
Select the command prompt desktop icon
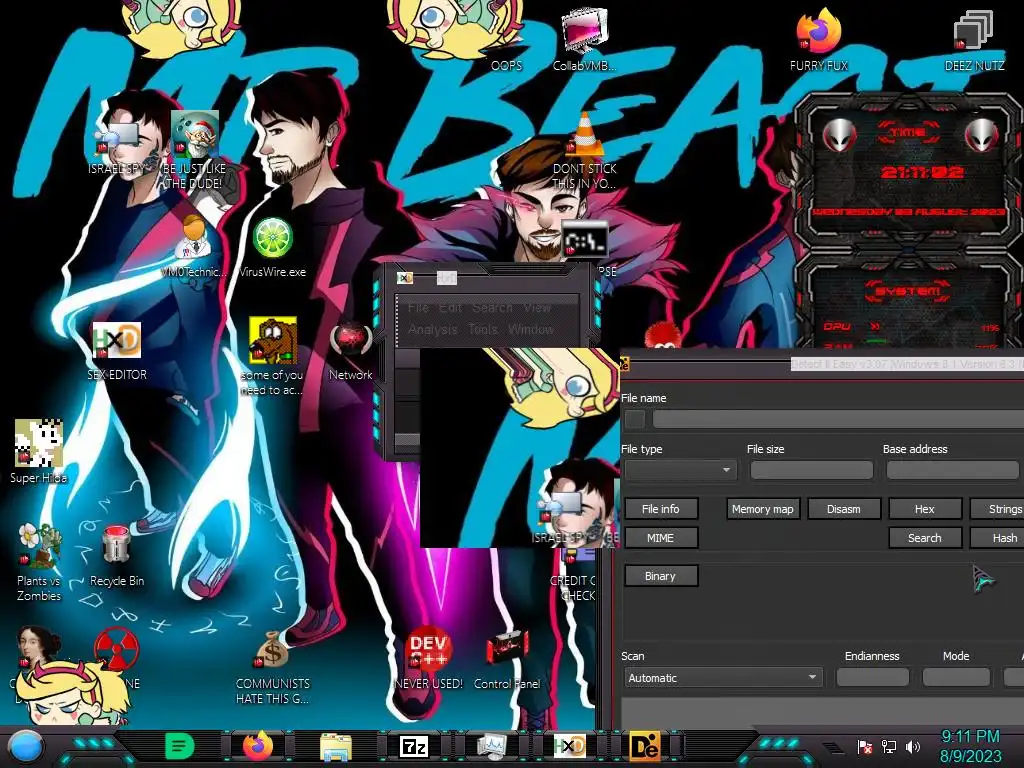[x=585, y=239]
